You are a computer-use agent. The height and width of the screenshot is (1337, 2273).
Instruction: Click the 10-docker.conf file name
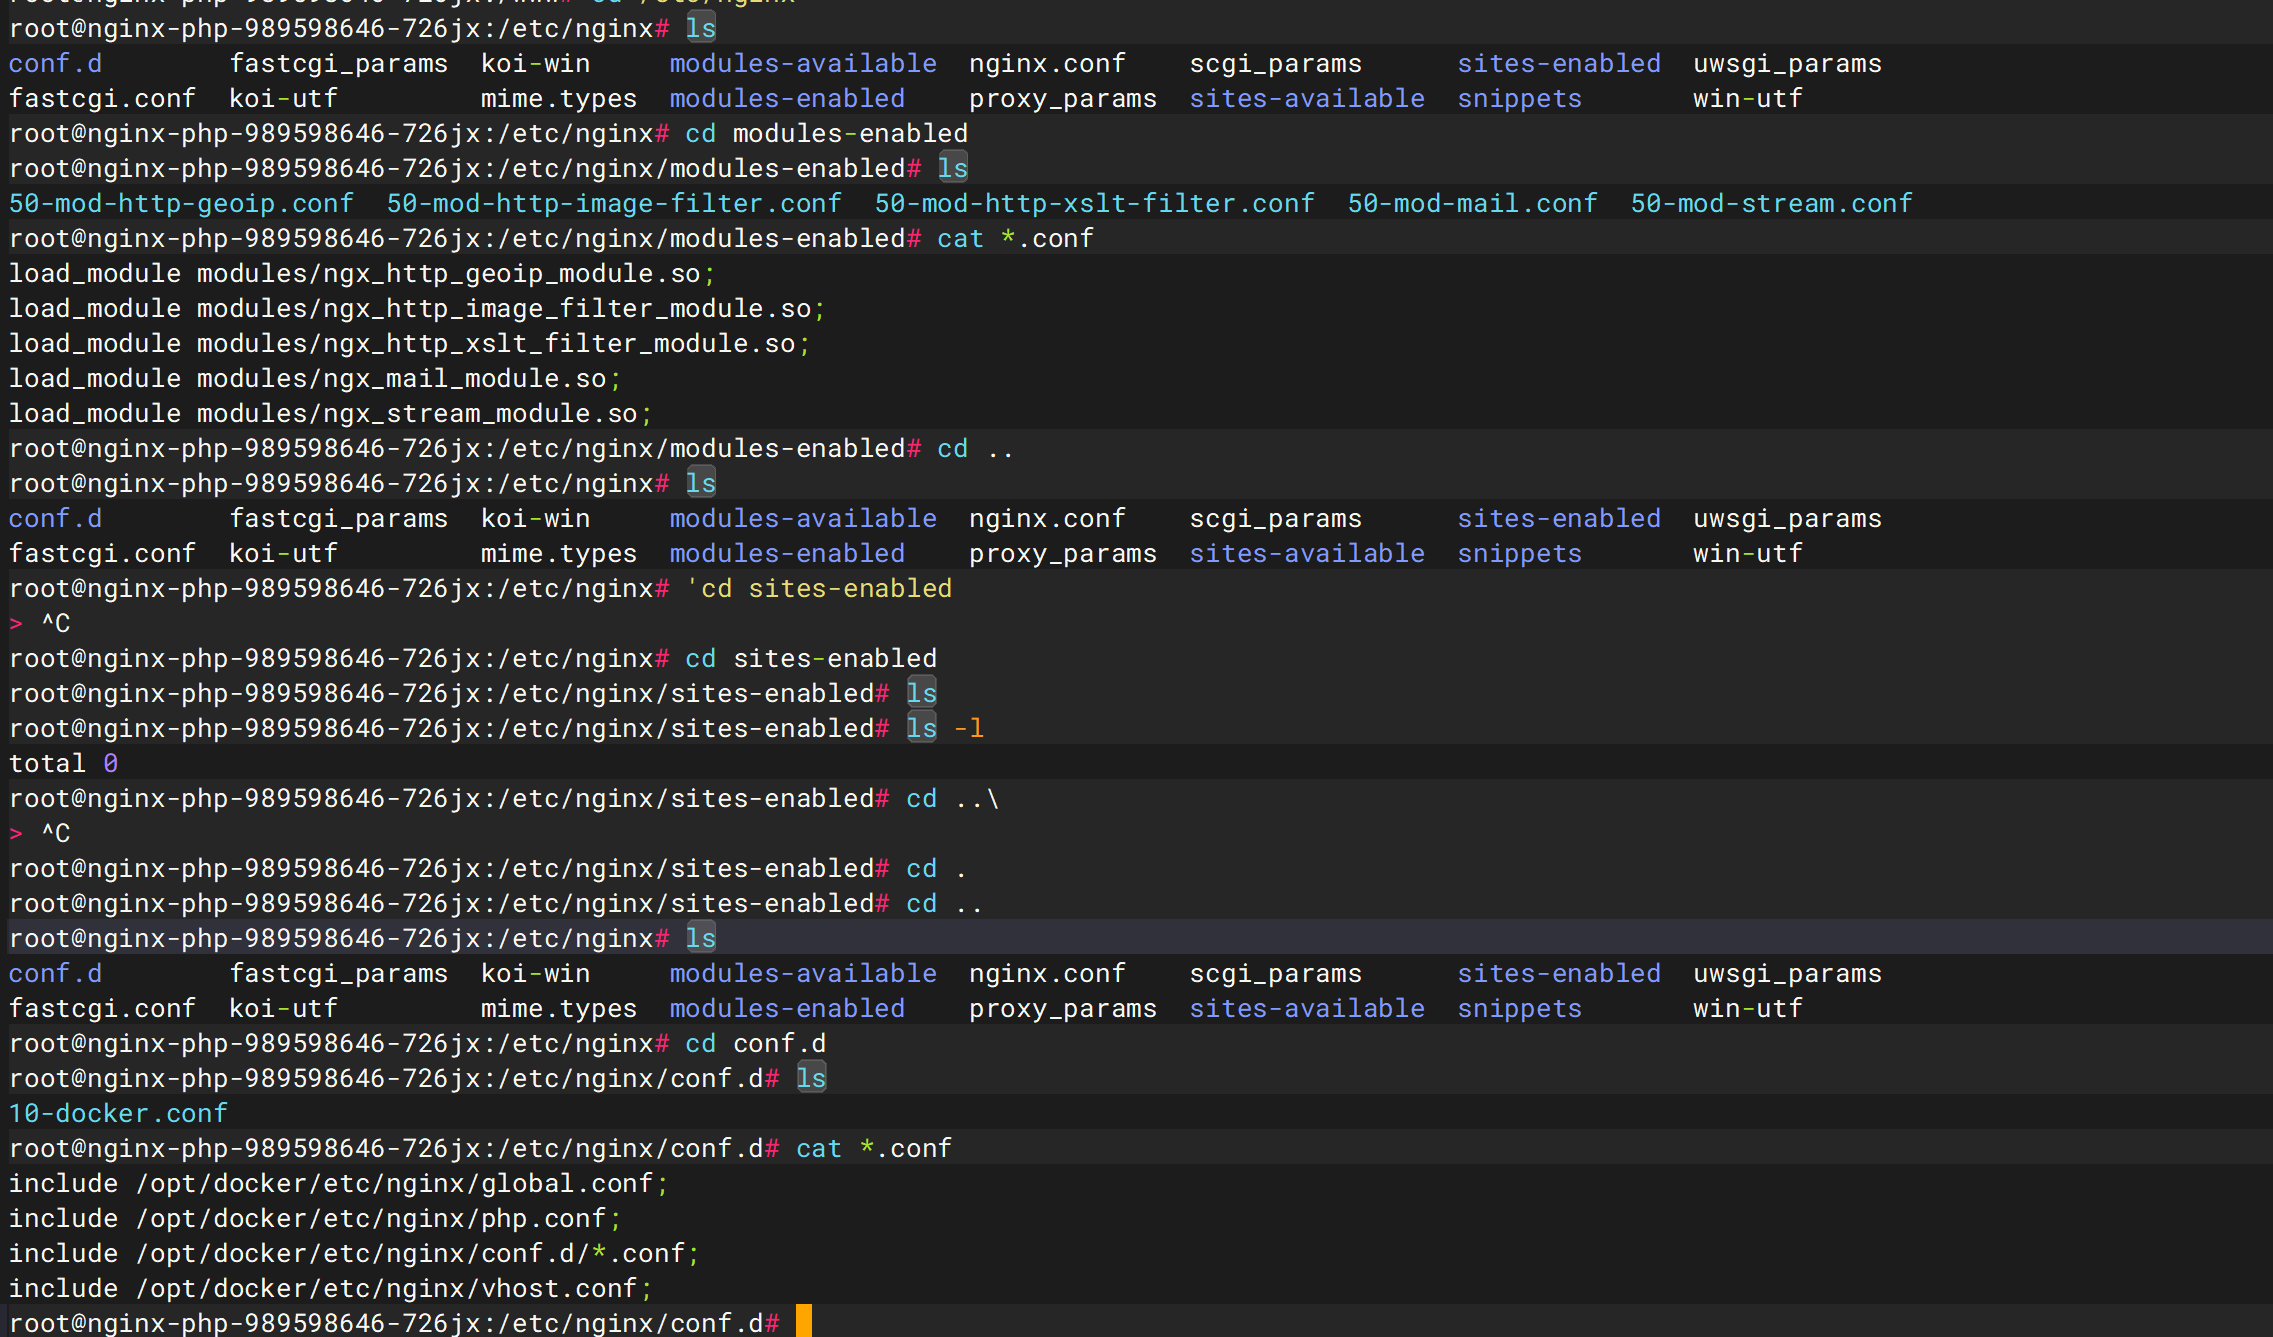tap(118, 1113)
